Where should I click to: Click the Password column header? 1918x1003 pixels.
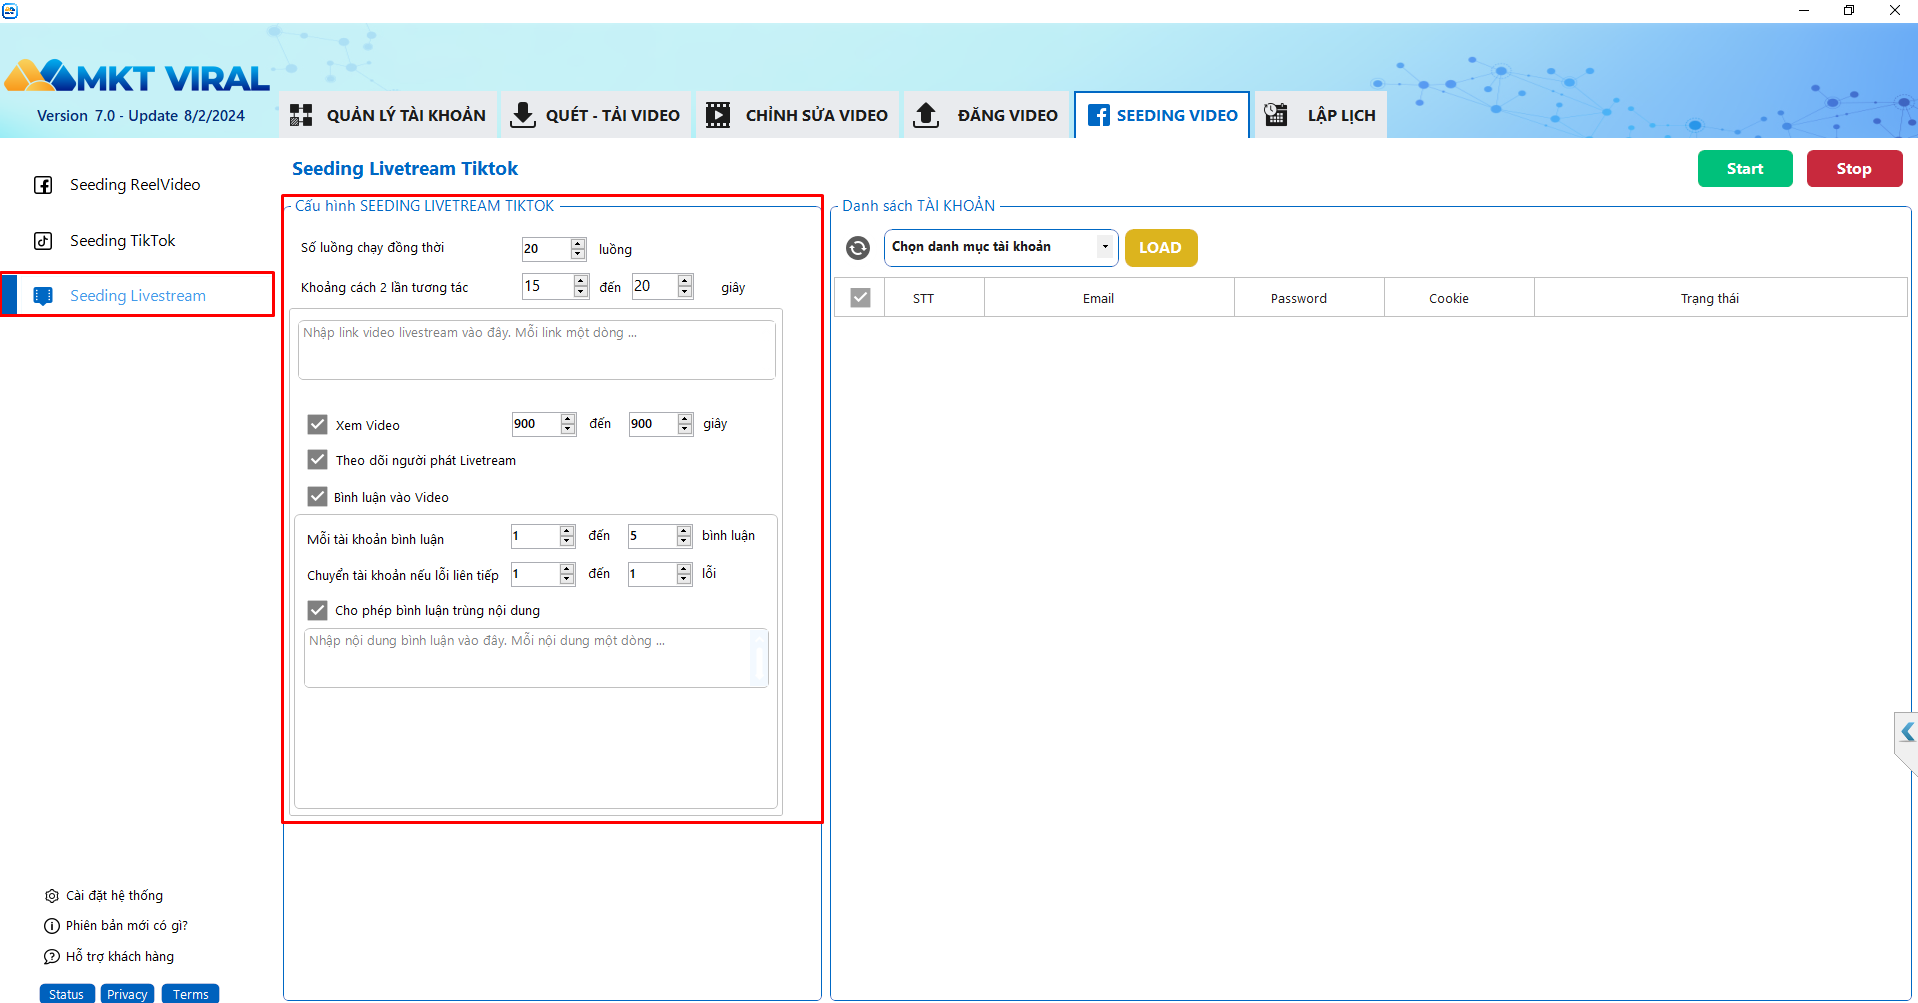pyautogui.click(x=1309, y=298)
